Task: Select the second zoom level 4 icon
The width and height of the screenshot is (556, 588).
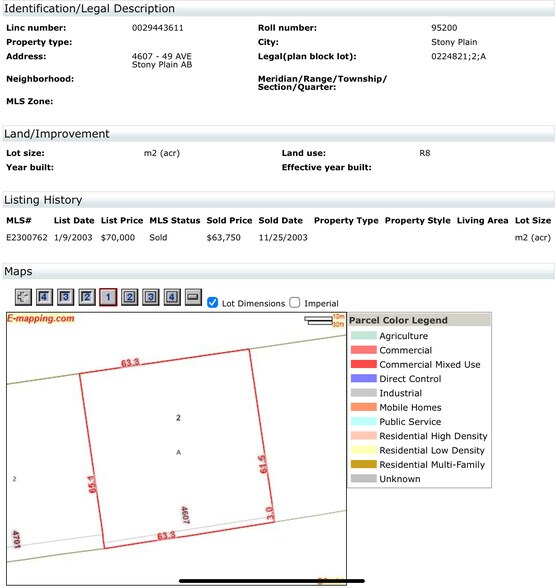Action: (x=172, y=297)
